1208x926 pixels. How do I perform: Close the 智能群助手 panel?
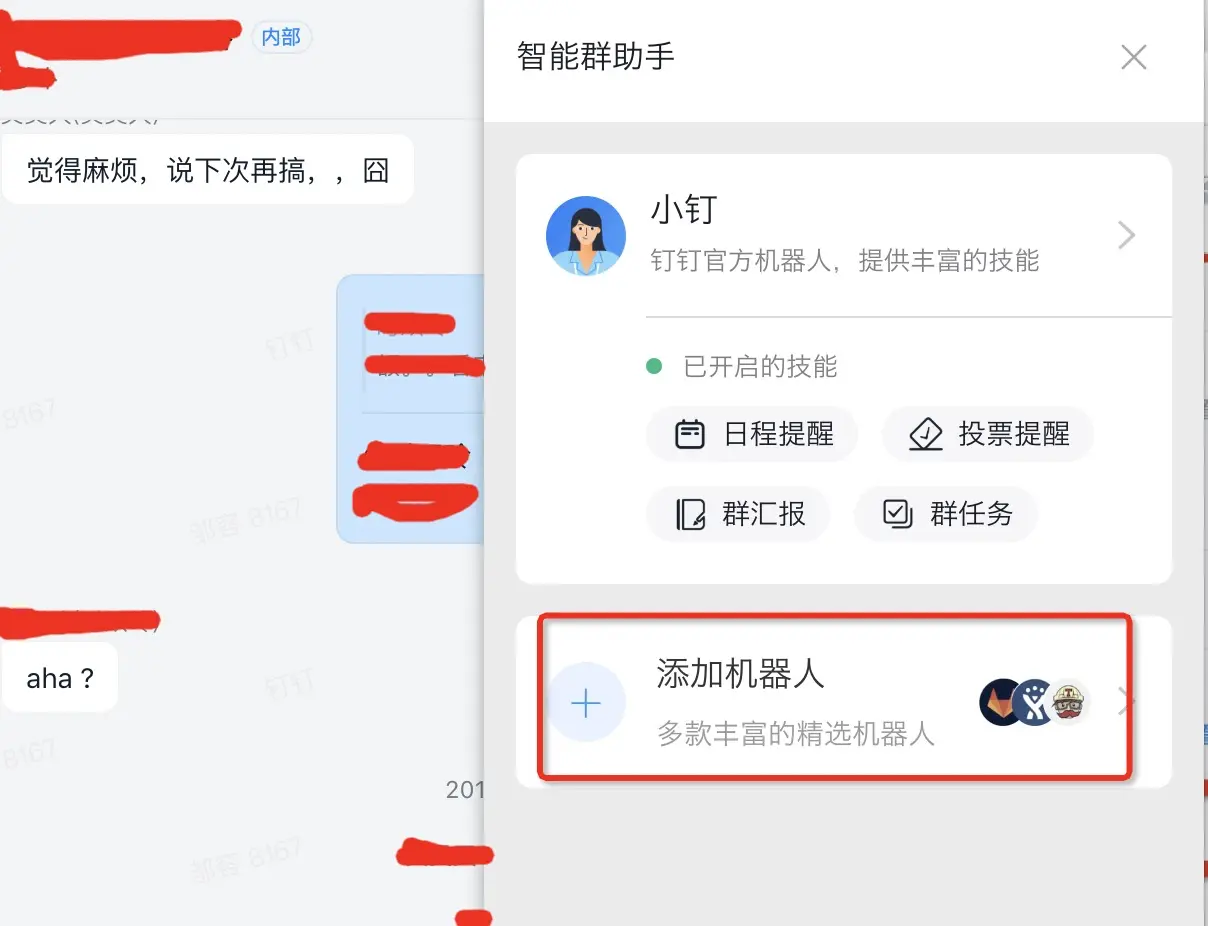click(1134, 57)
